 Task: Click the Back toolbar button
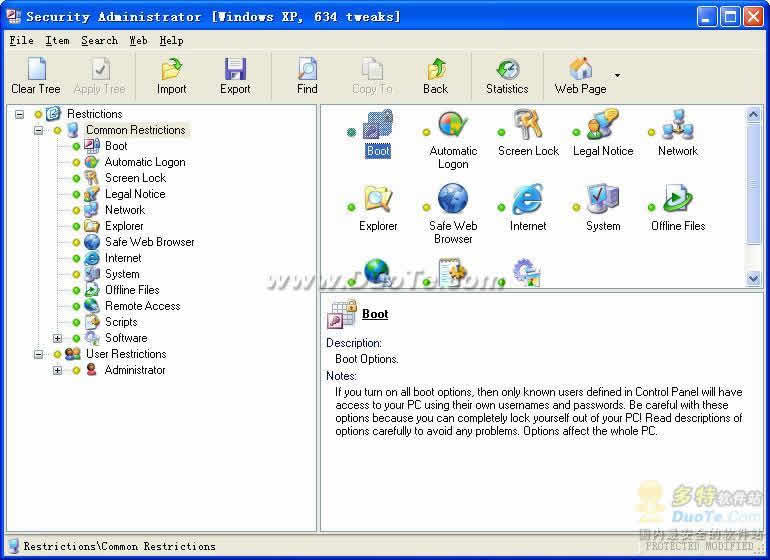[435, 70]
